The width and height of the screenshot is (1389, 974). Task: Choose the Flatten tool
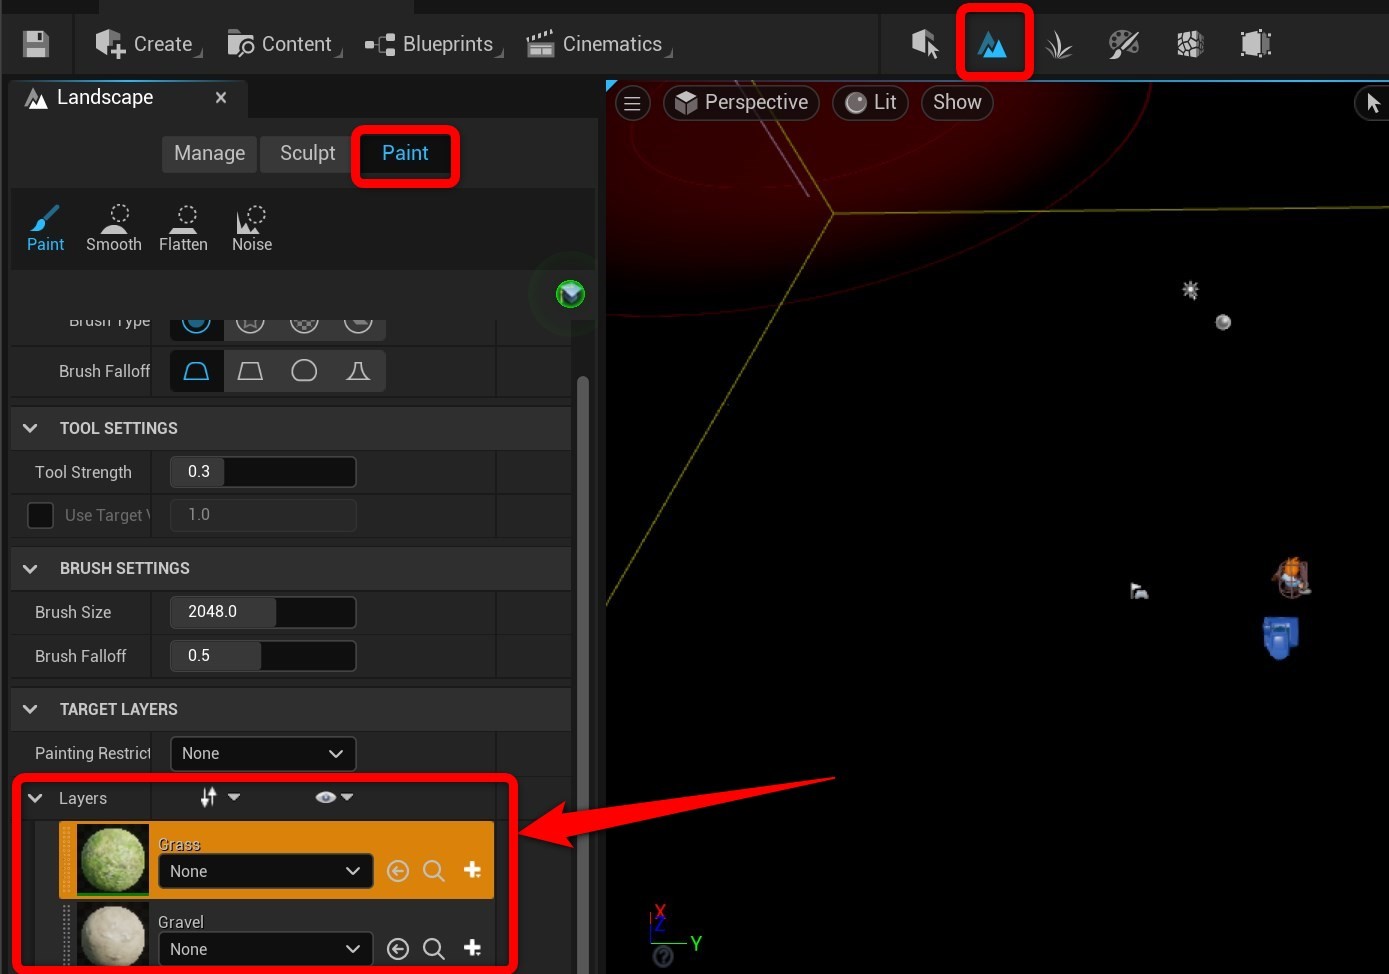183,228
